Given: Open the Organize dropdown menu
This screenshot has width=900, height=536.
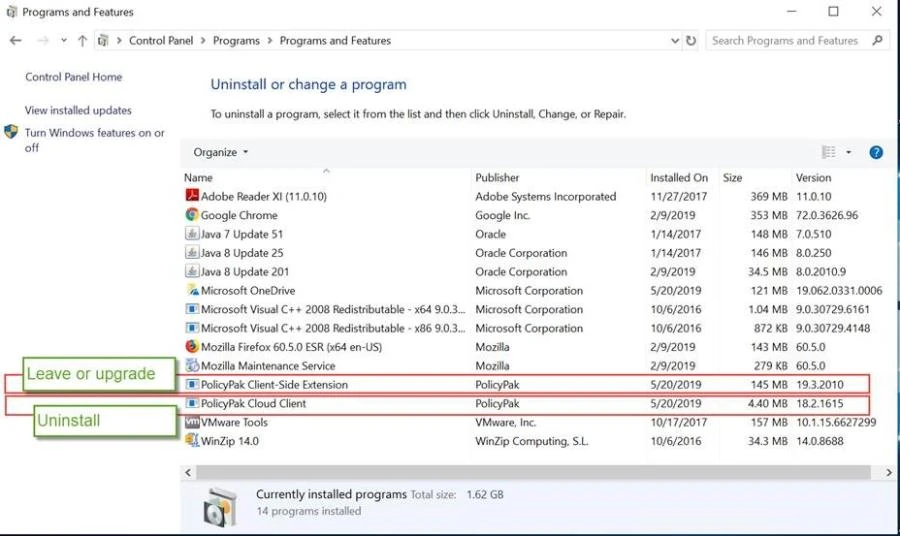Looking at the screenshot, I should pos(221,153).
